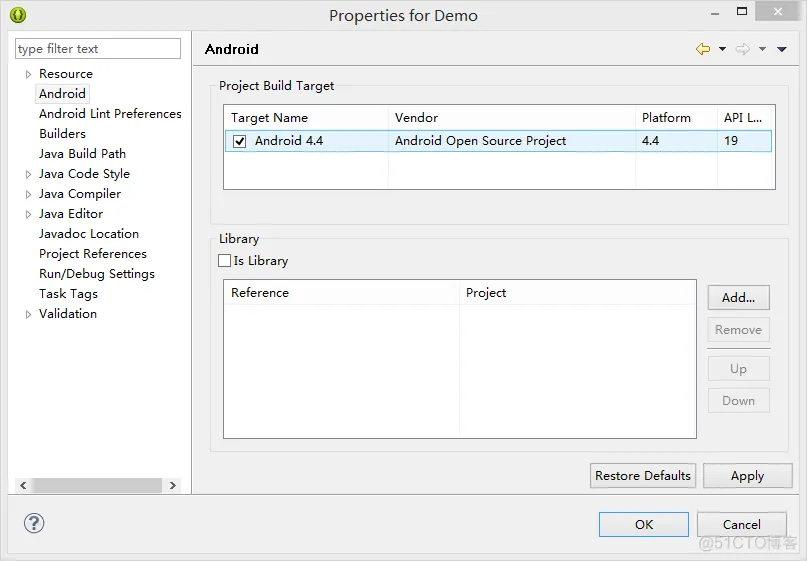
Task: Open Android Lint Preferences page
Action: coord(110,114)
